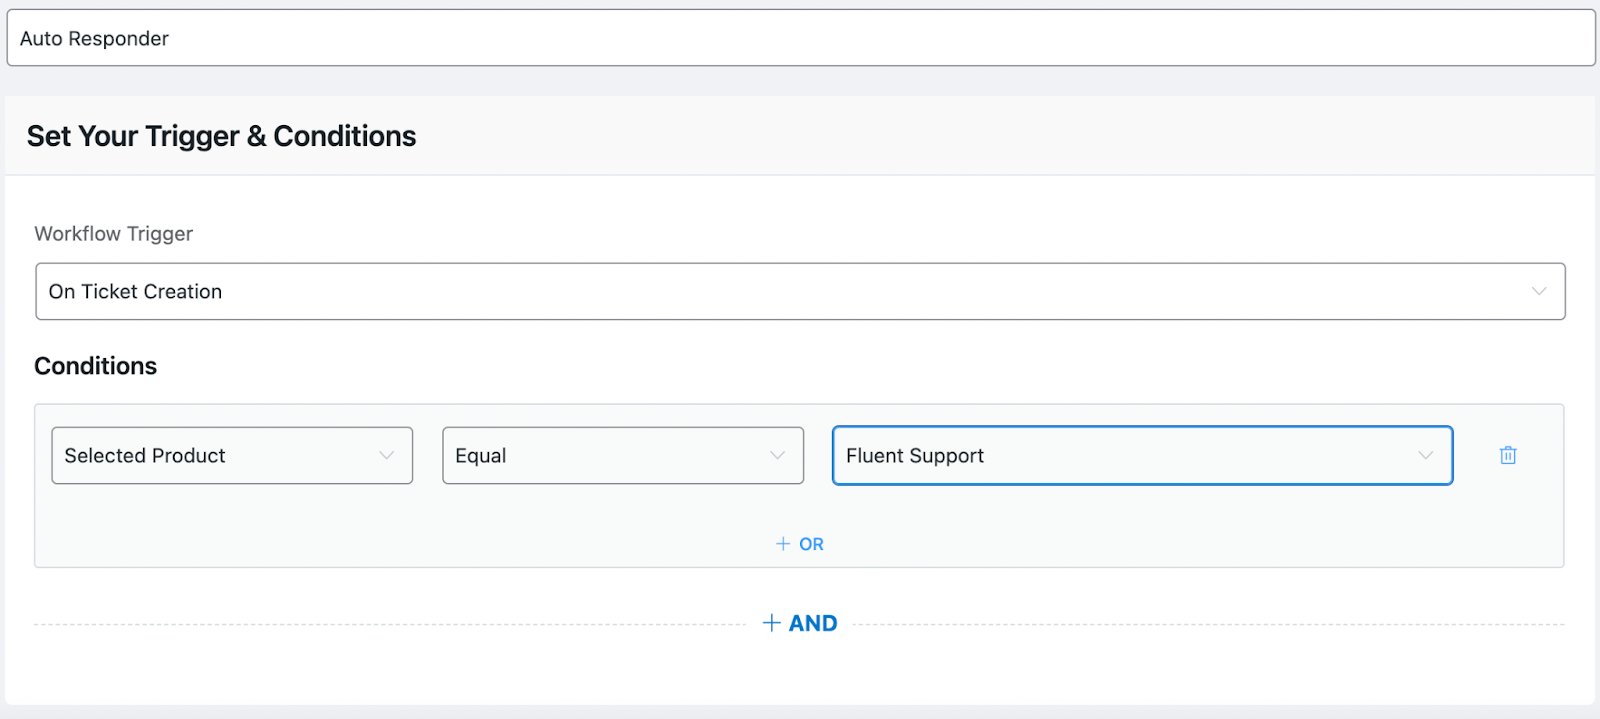
Task: Click the plus icon beside OR
Action: pyautogui.click(x=783, y=544)
